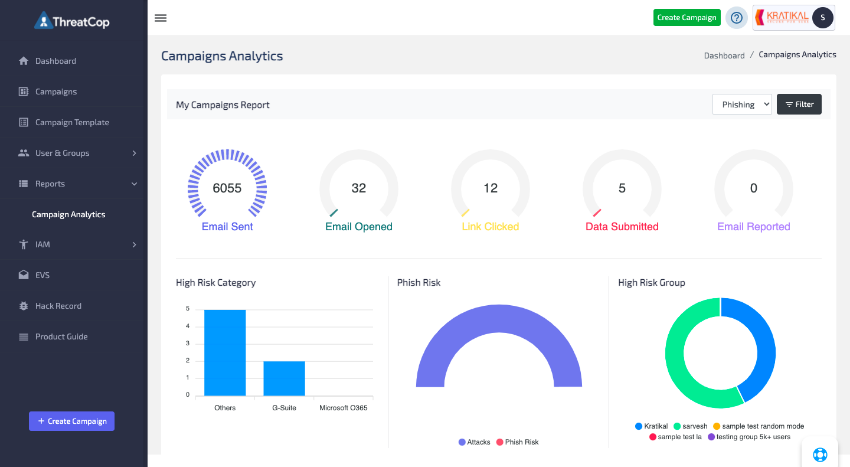The height and width of the screenshot is (467, 850).
Task: Collapse the Reports sidebar section
Action: click(x=134, y=184)
